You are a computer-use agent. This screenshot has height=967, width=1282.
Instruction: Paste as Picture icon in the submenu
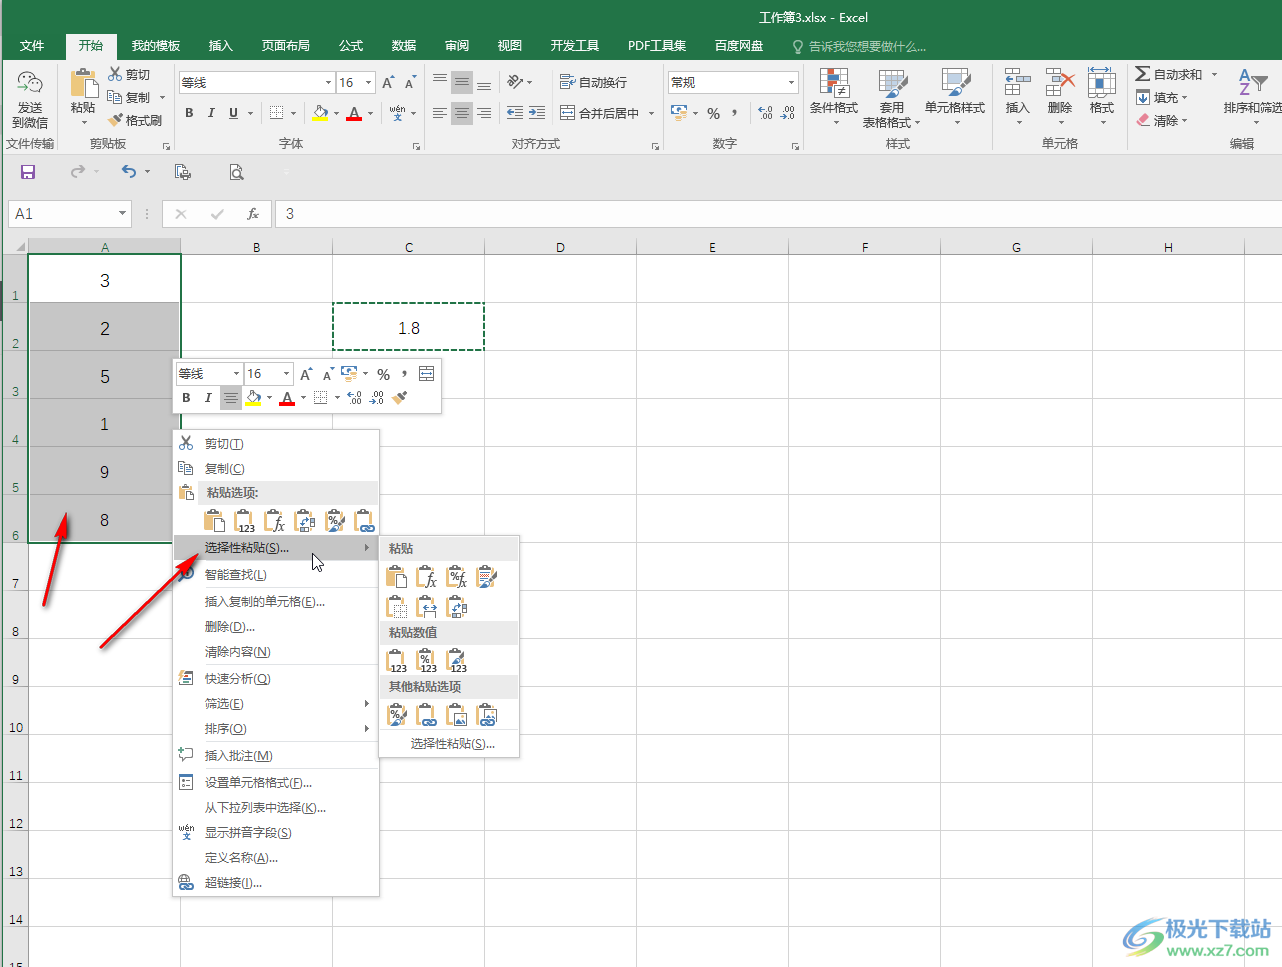pyautogui.click(x=457, y=715)
